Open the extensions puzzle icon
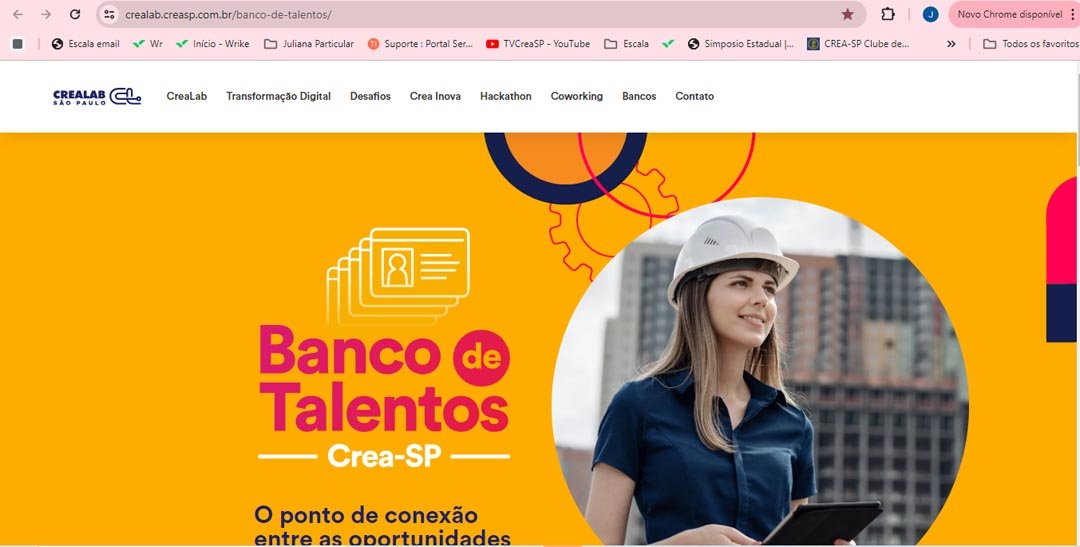The image size is (1080, 547). (x=888, y=14)
